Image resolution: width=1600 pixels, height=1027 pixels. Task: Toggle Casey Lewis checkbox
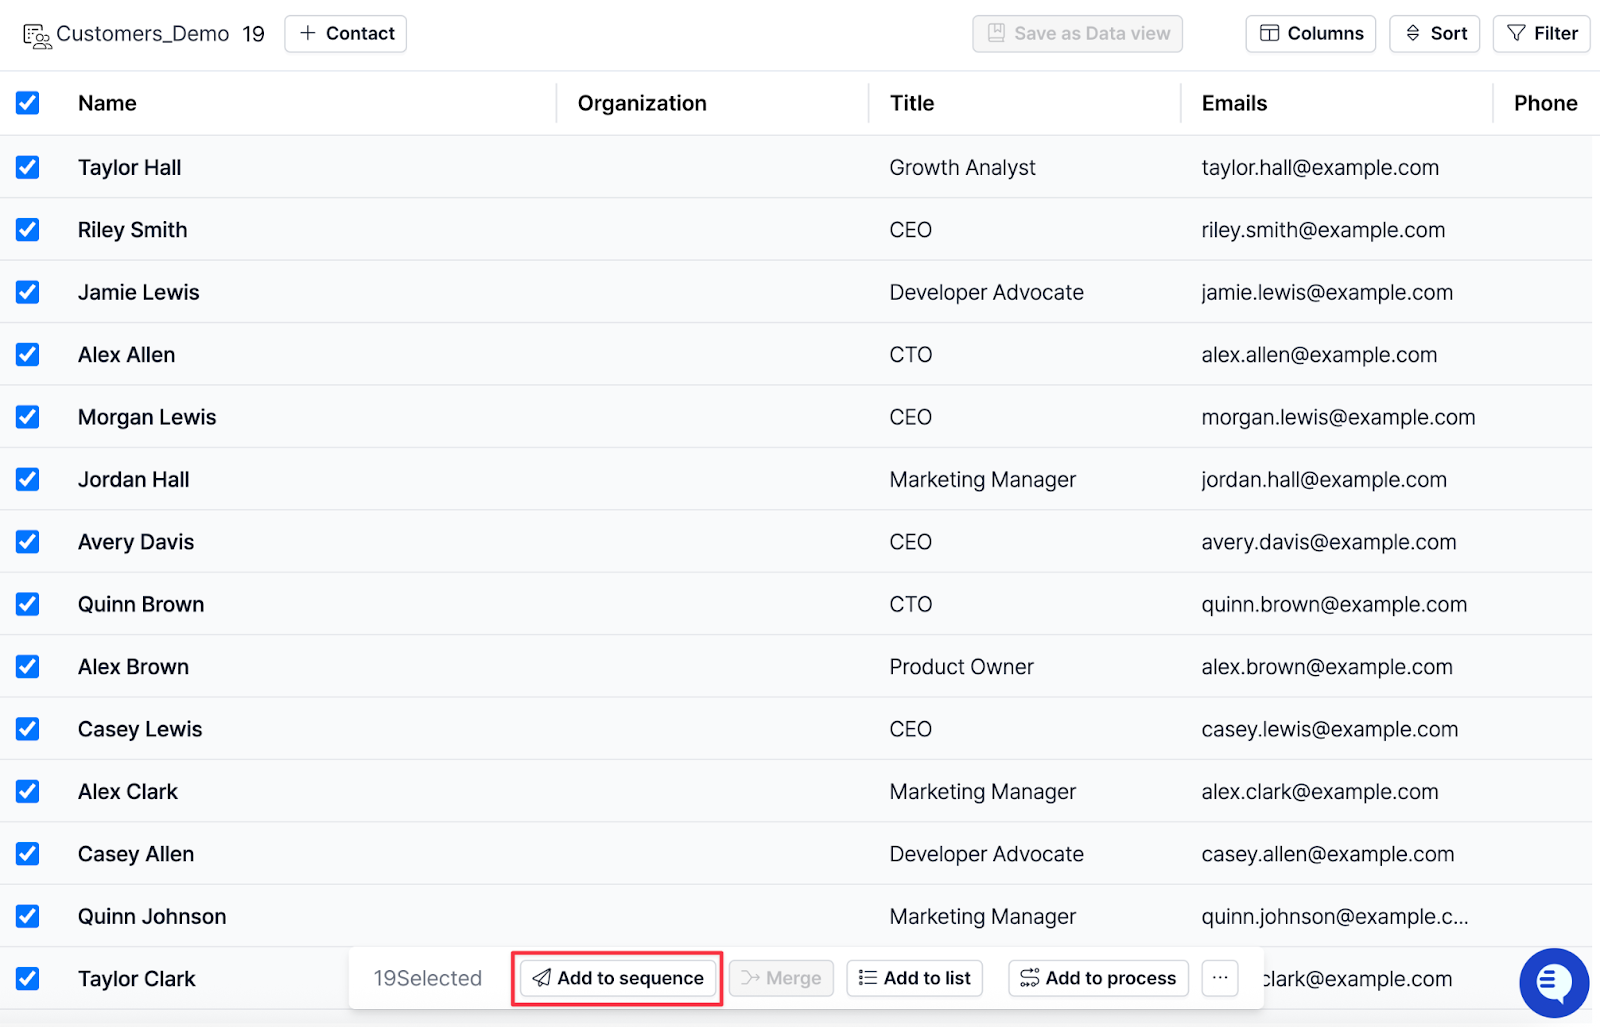pyautogui.click(x=28, y=729)
